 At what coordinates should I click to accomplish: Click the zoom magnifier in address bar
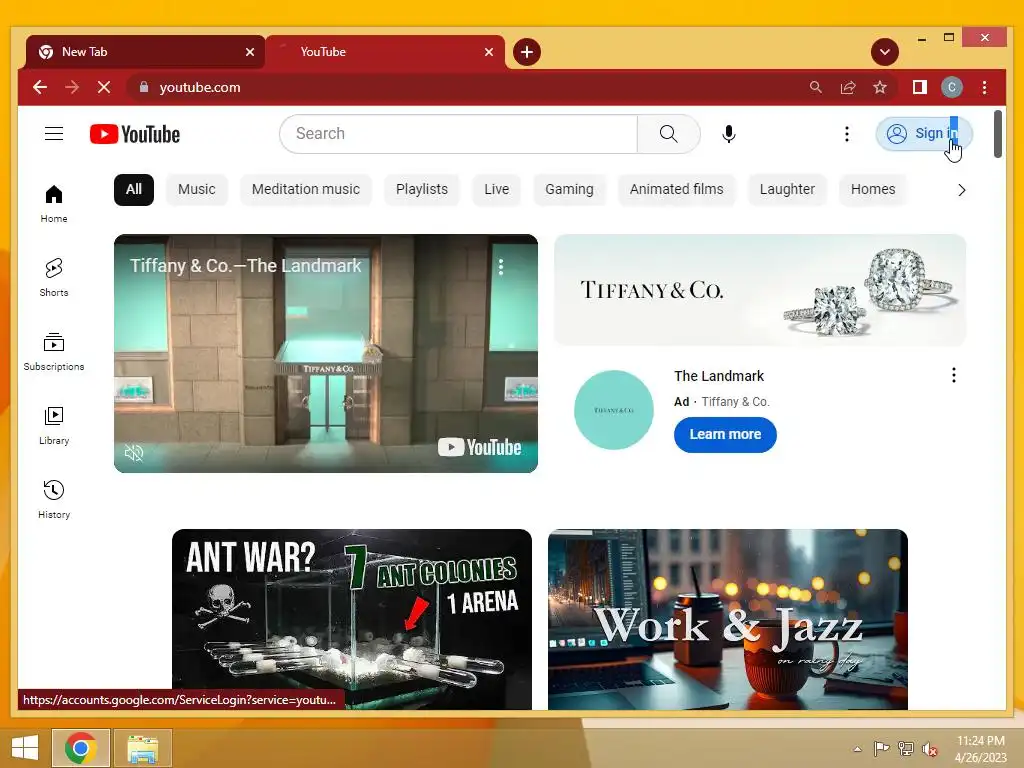(816, 87)
